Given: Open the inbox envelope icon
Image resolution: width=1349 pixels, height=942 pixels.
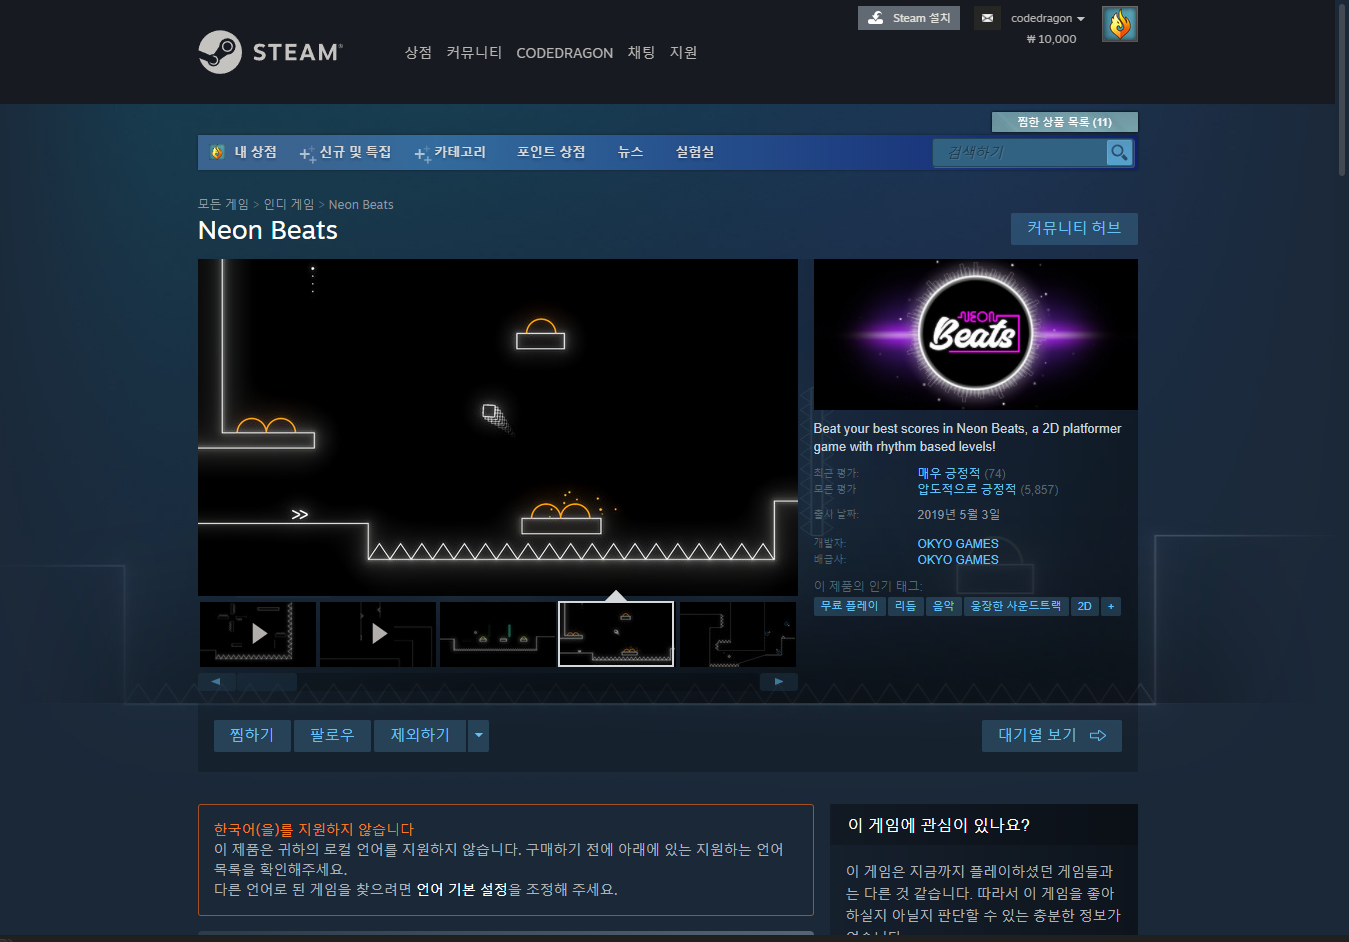Looking at the screenshot, I should (x=987, y=18).
